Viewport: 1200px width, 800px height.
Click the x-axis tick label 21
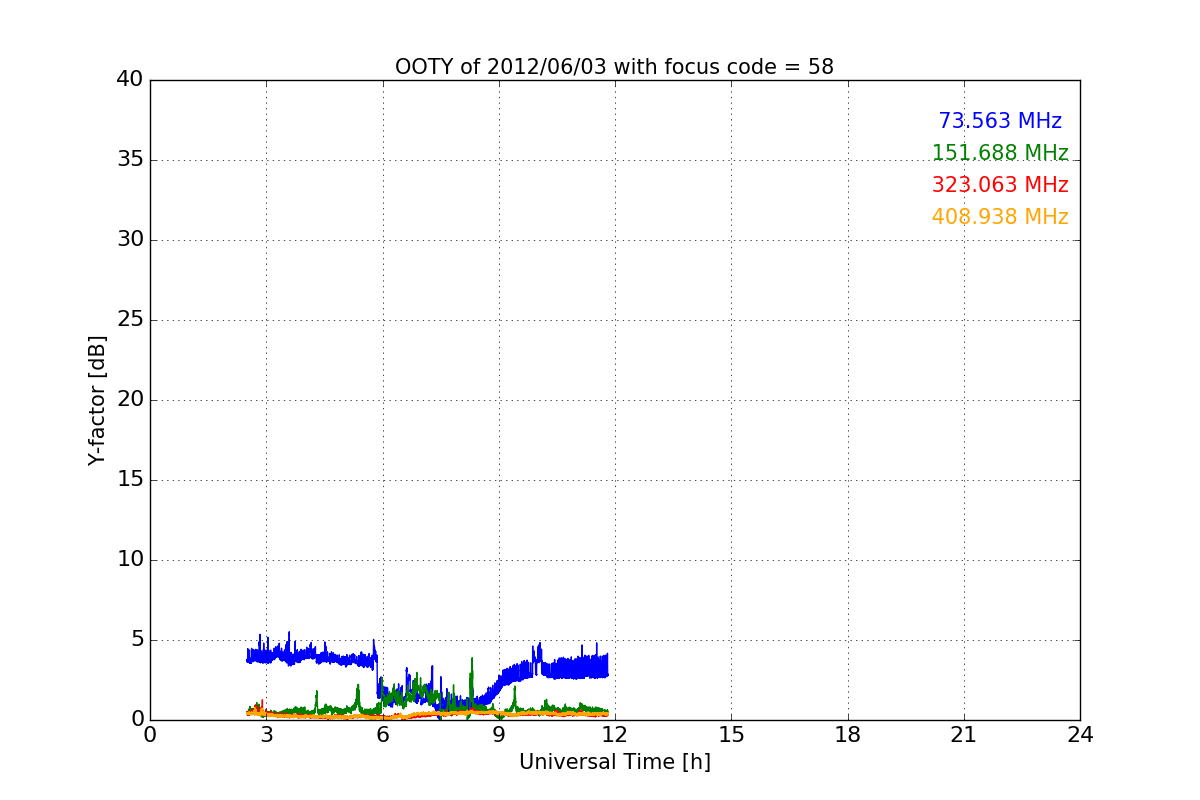964,735
